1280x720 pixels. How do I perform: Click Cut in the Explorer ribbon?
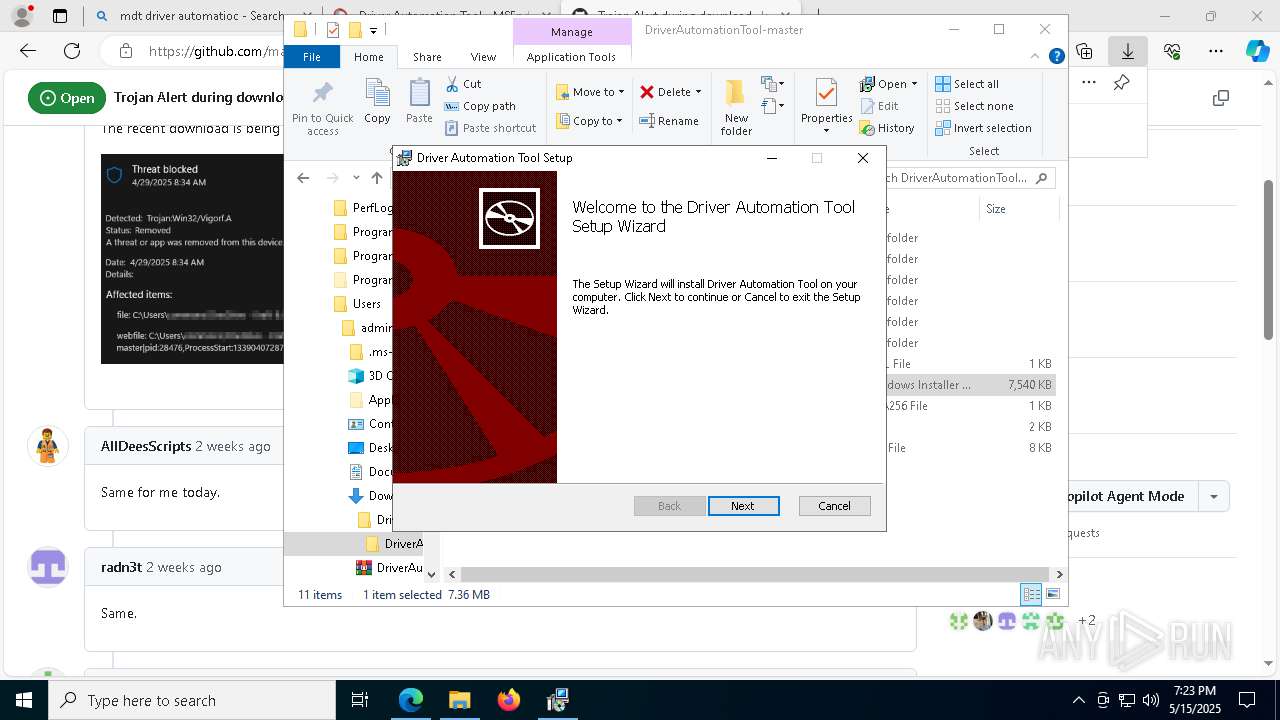point(464,84)
